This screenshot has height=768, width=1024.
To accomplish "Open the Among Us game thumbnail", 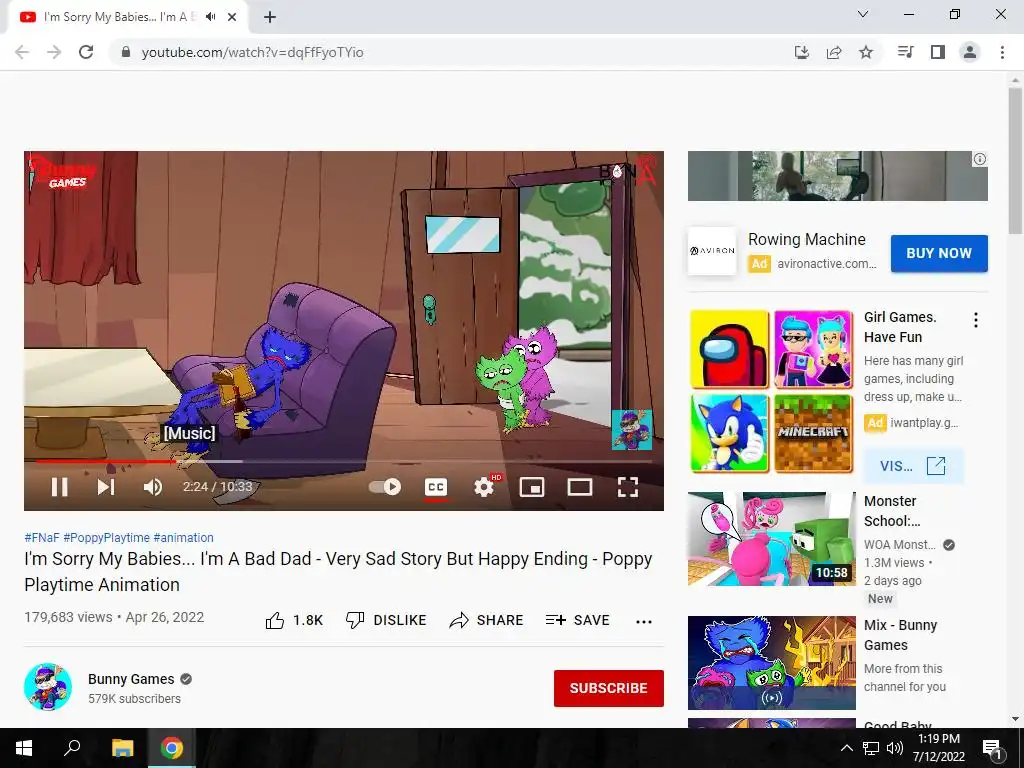I will [x=729, y=349].
